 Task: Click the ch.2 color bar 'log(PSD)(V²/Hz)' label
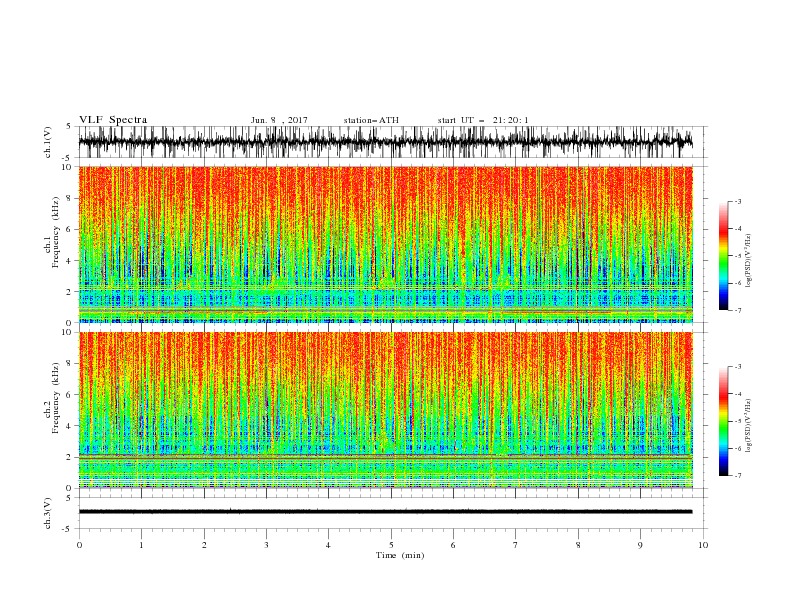click(x=749, y=426)
